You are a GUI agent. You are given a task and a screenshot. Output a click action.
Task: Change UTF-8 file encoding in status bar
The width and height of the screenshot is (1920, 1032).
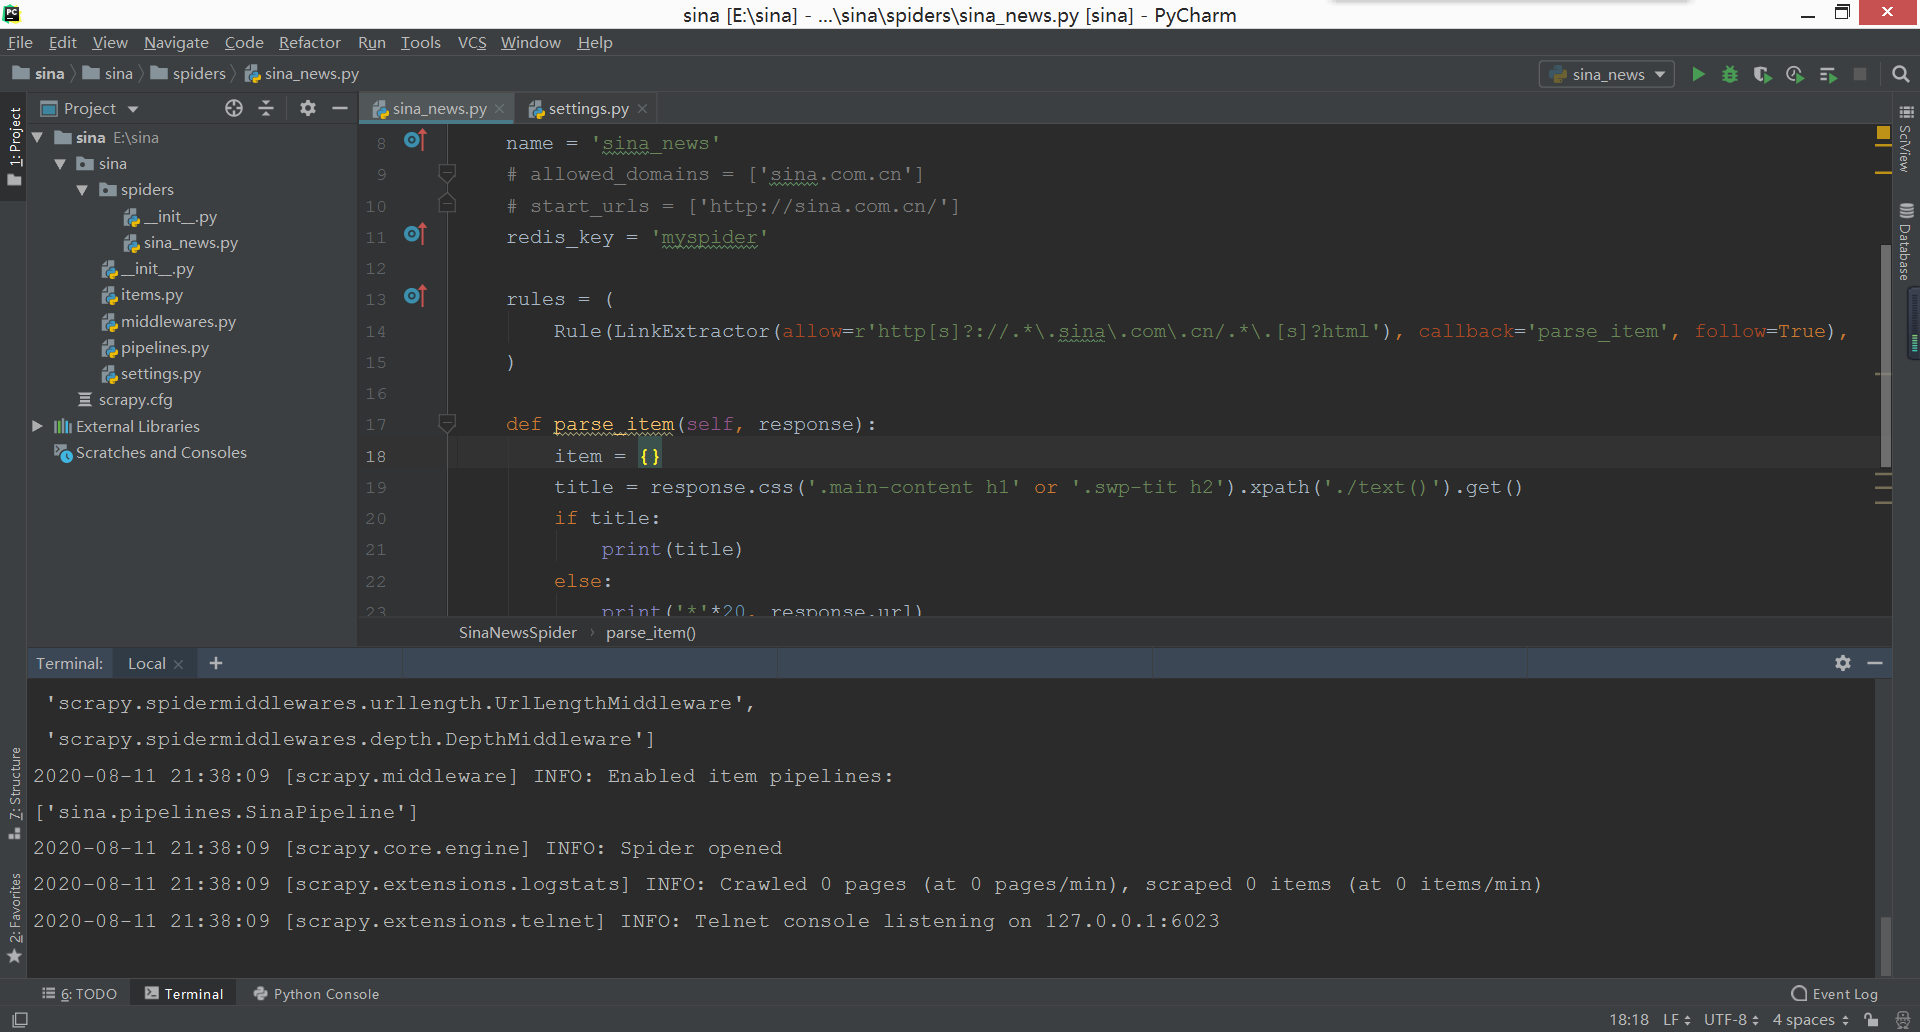click(1731, 1020)
